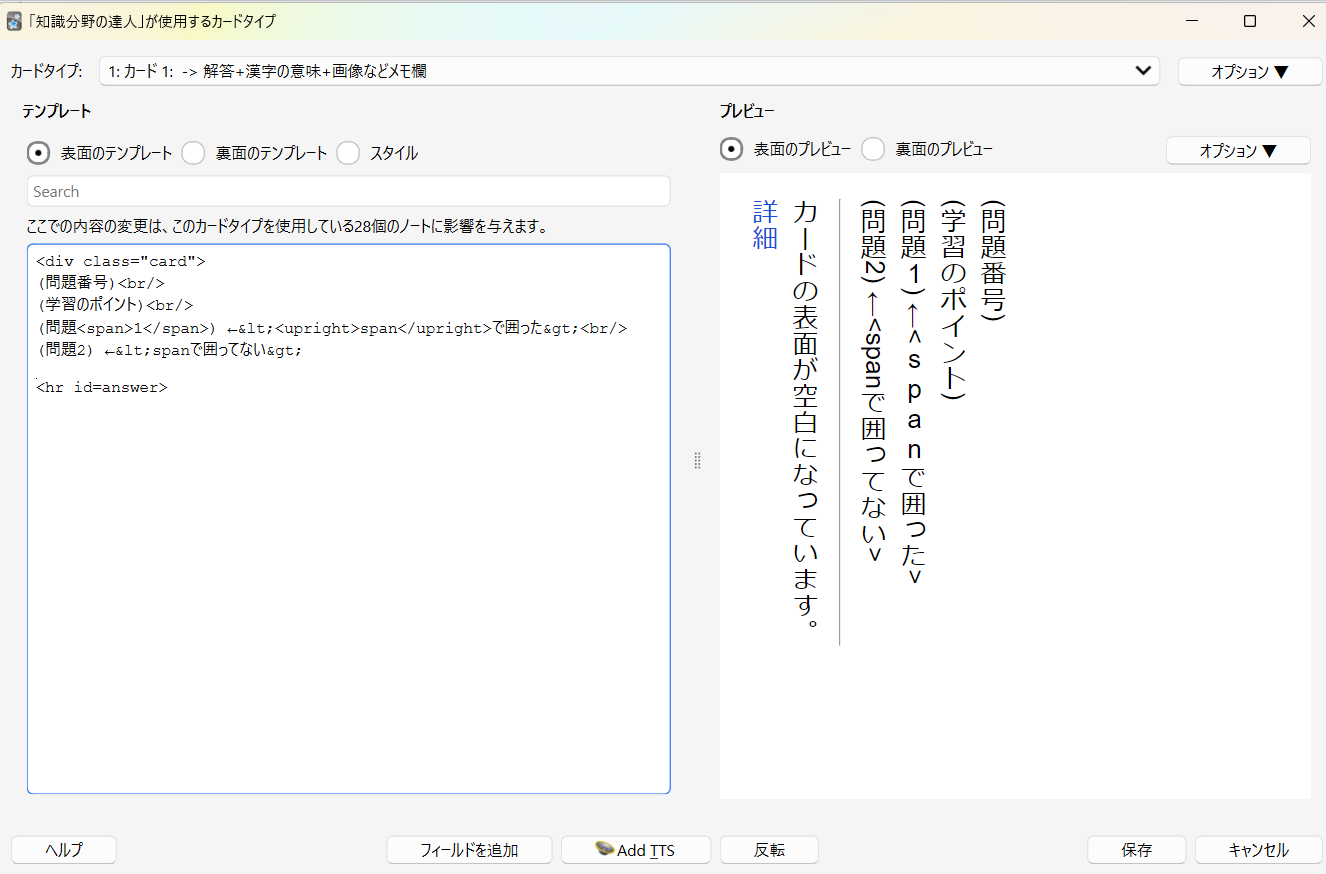Click inside the template code editor
1326x874 pixels.
click(348, 518)
